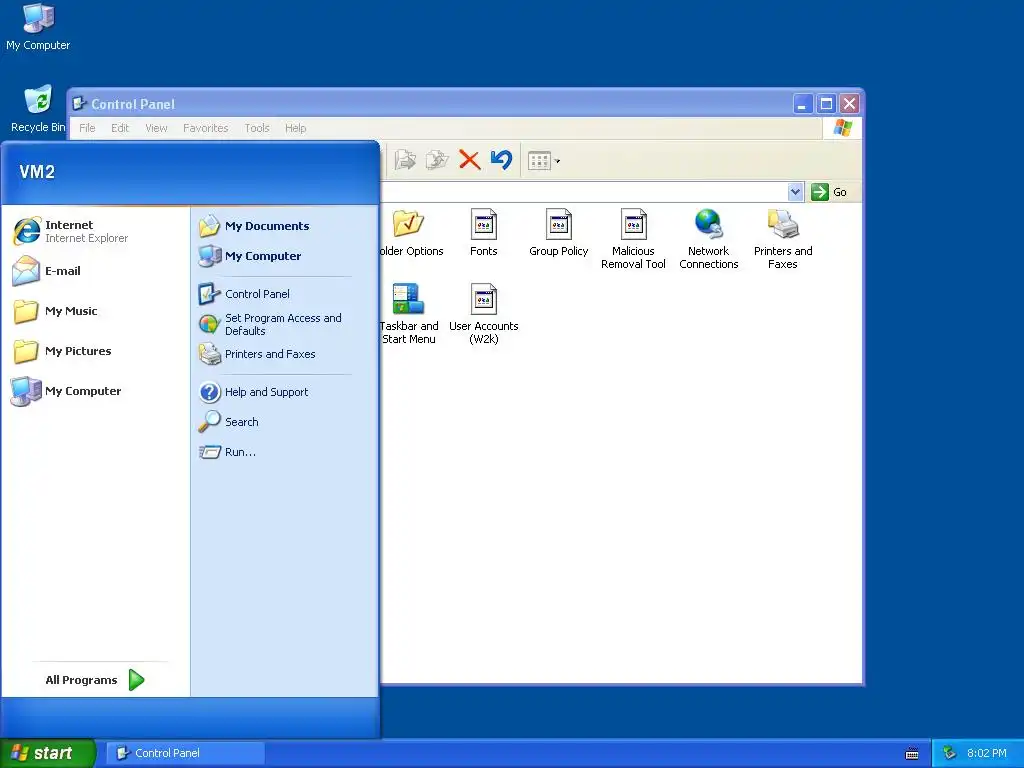
Task: Expand the address bar dropdown arrow
Action: click(x=795, y=192)
